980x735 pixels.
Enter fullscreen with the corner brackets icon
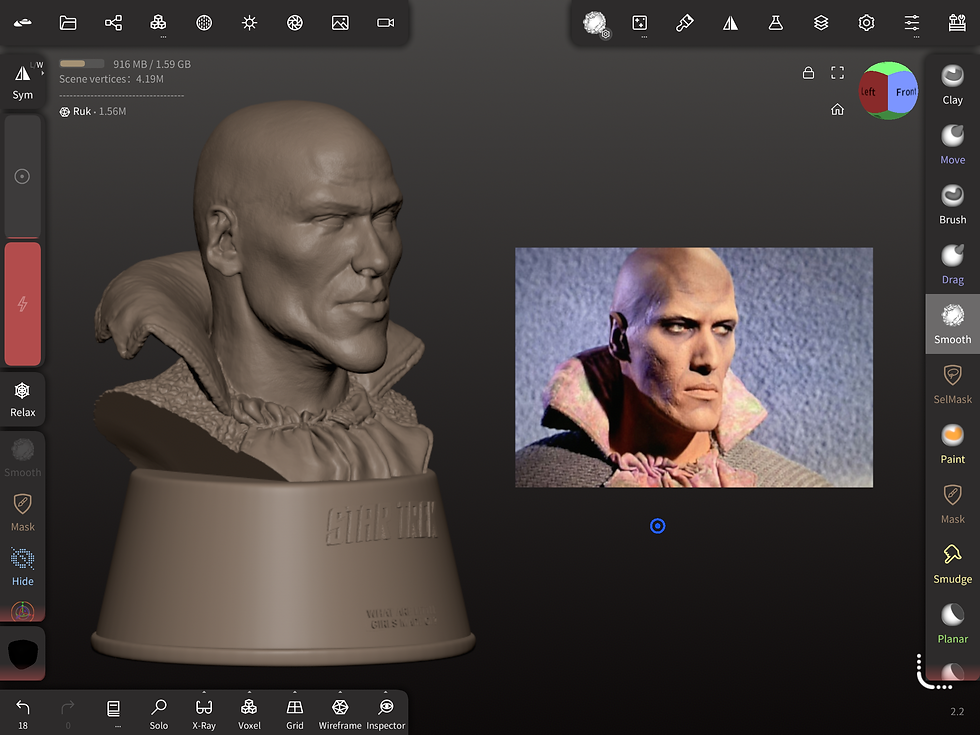(x=838, y=73)
